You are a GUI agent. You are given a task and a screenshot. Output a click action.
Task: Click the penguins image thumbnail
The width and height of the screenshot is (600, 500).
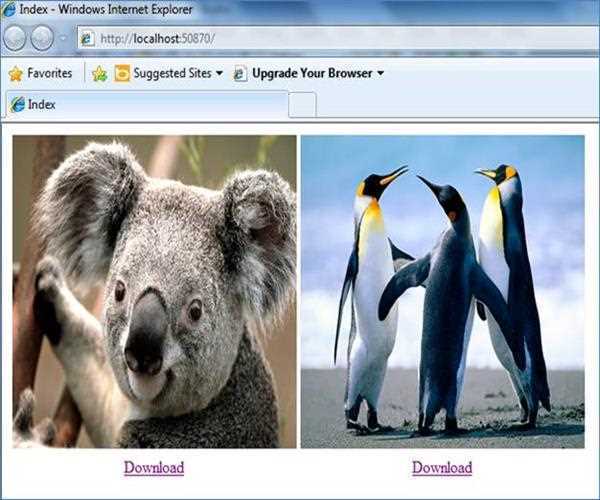coord(443,292)
